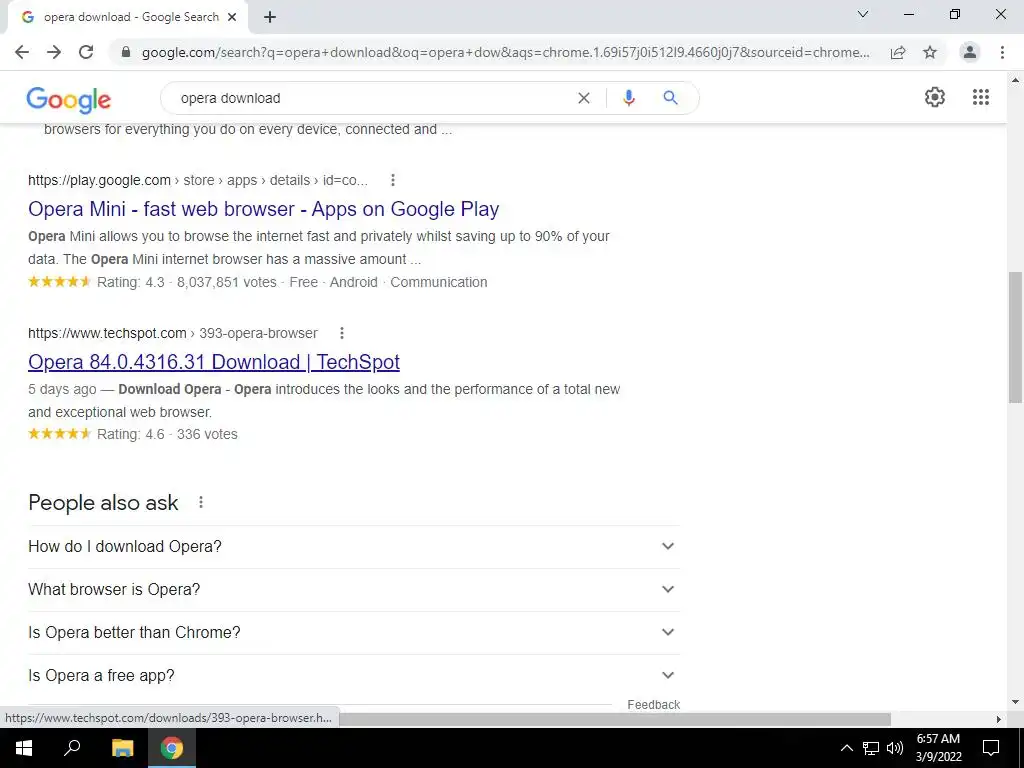Start voice search with microphone
The width and height of the screenshot is (1024, 768).
[x=628, y=98]
